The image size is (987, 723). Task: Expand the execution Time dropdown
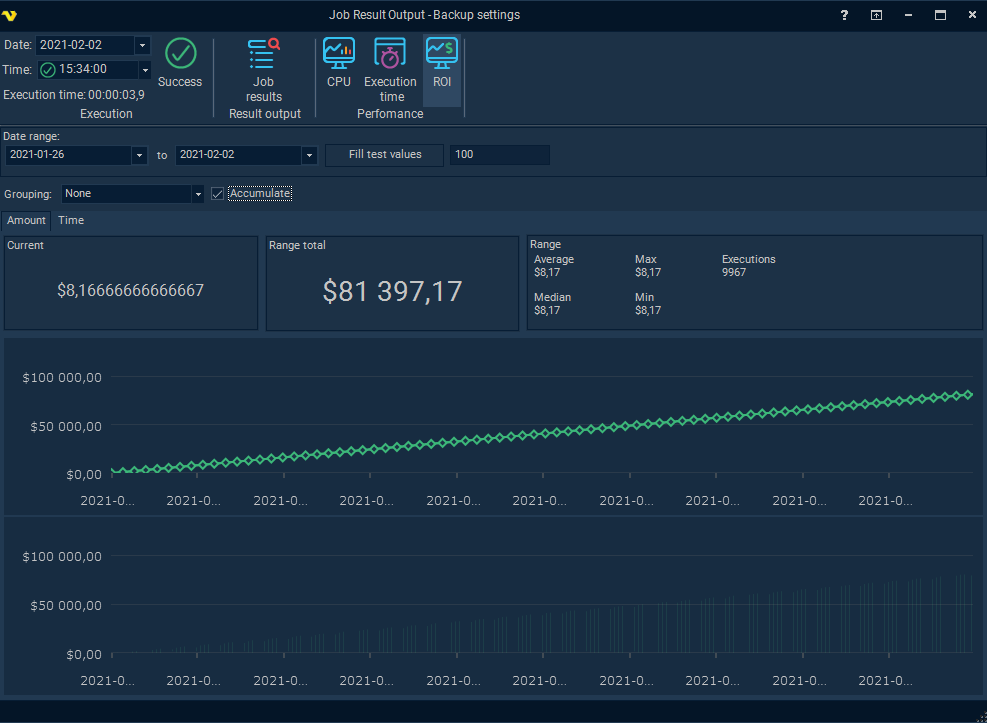point(144,70)
